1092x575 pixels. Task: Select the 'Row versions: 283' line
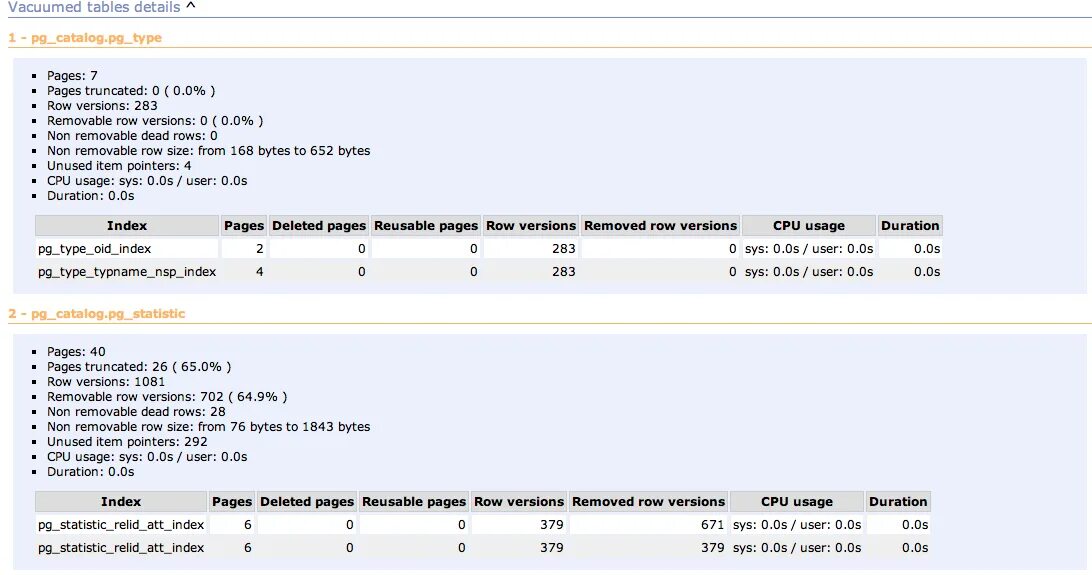102,105
